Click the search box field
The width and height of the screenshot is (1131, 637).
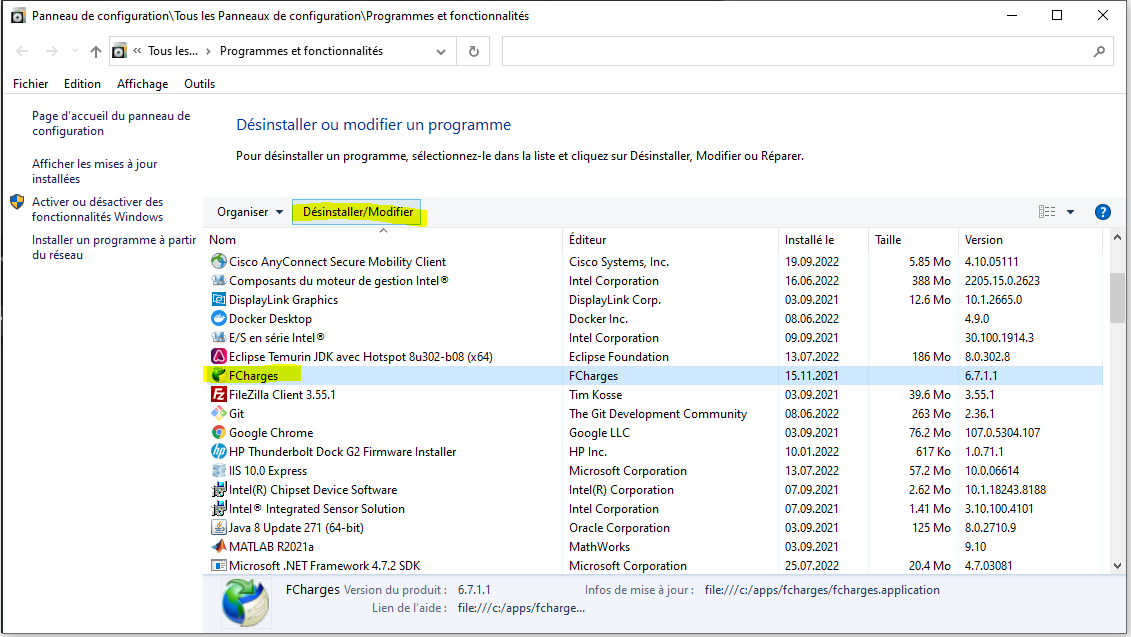pyautogui.click(x=807, y=51)
